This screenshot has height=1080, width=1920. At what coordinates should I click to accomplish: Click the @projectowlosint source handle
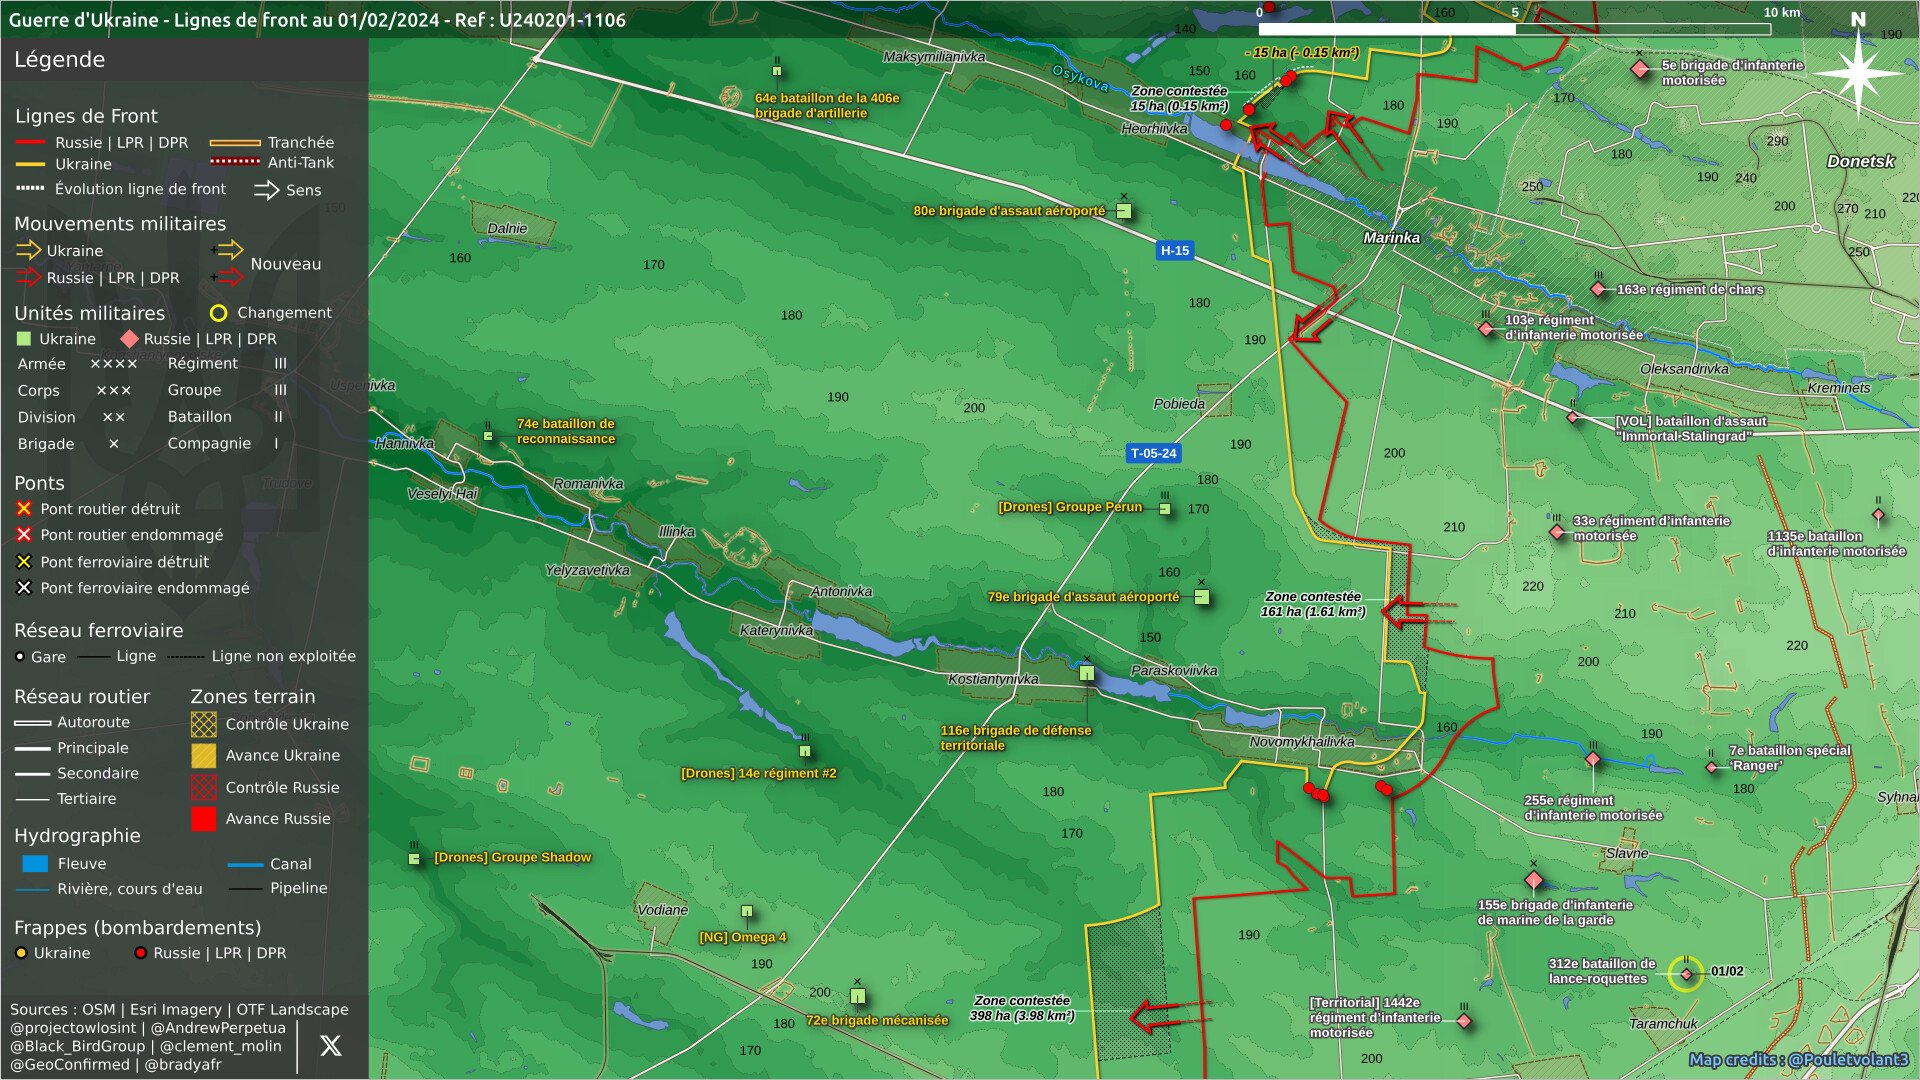73,1028
